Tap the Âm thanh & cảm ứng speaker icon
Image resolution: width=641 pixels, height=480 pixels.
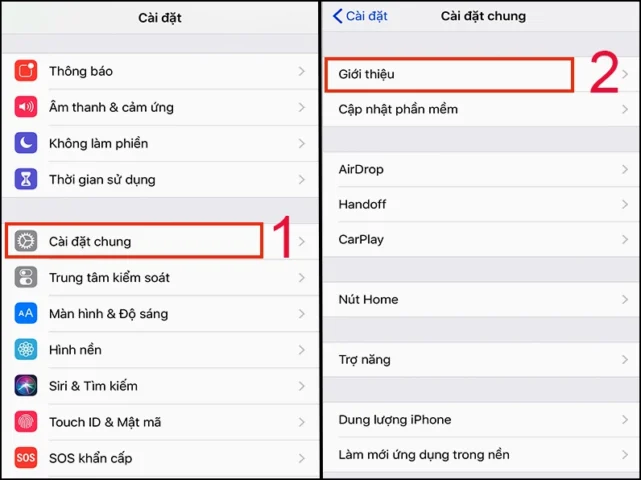pyautogui.click(x=26, y=107)
